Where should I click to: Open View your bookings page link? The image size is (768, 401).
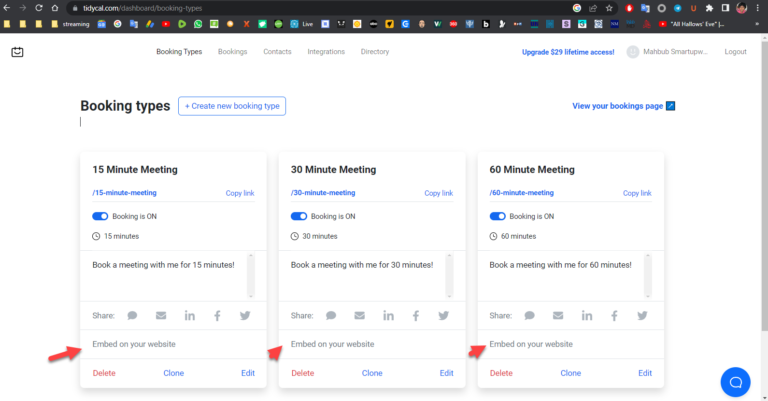(618, 106)
